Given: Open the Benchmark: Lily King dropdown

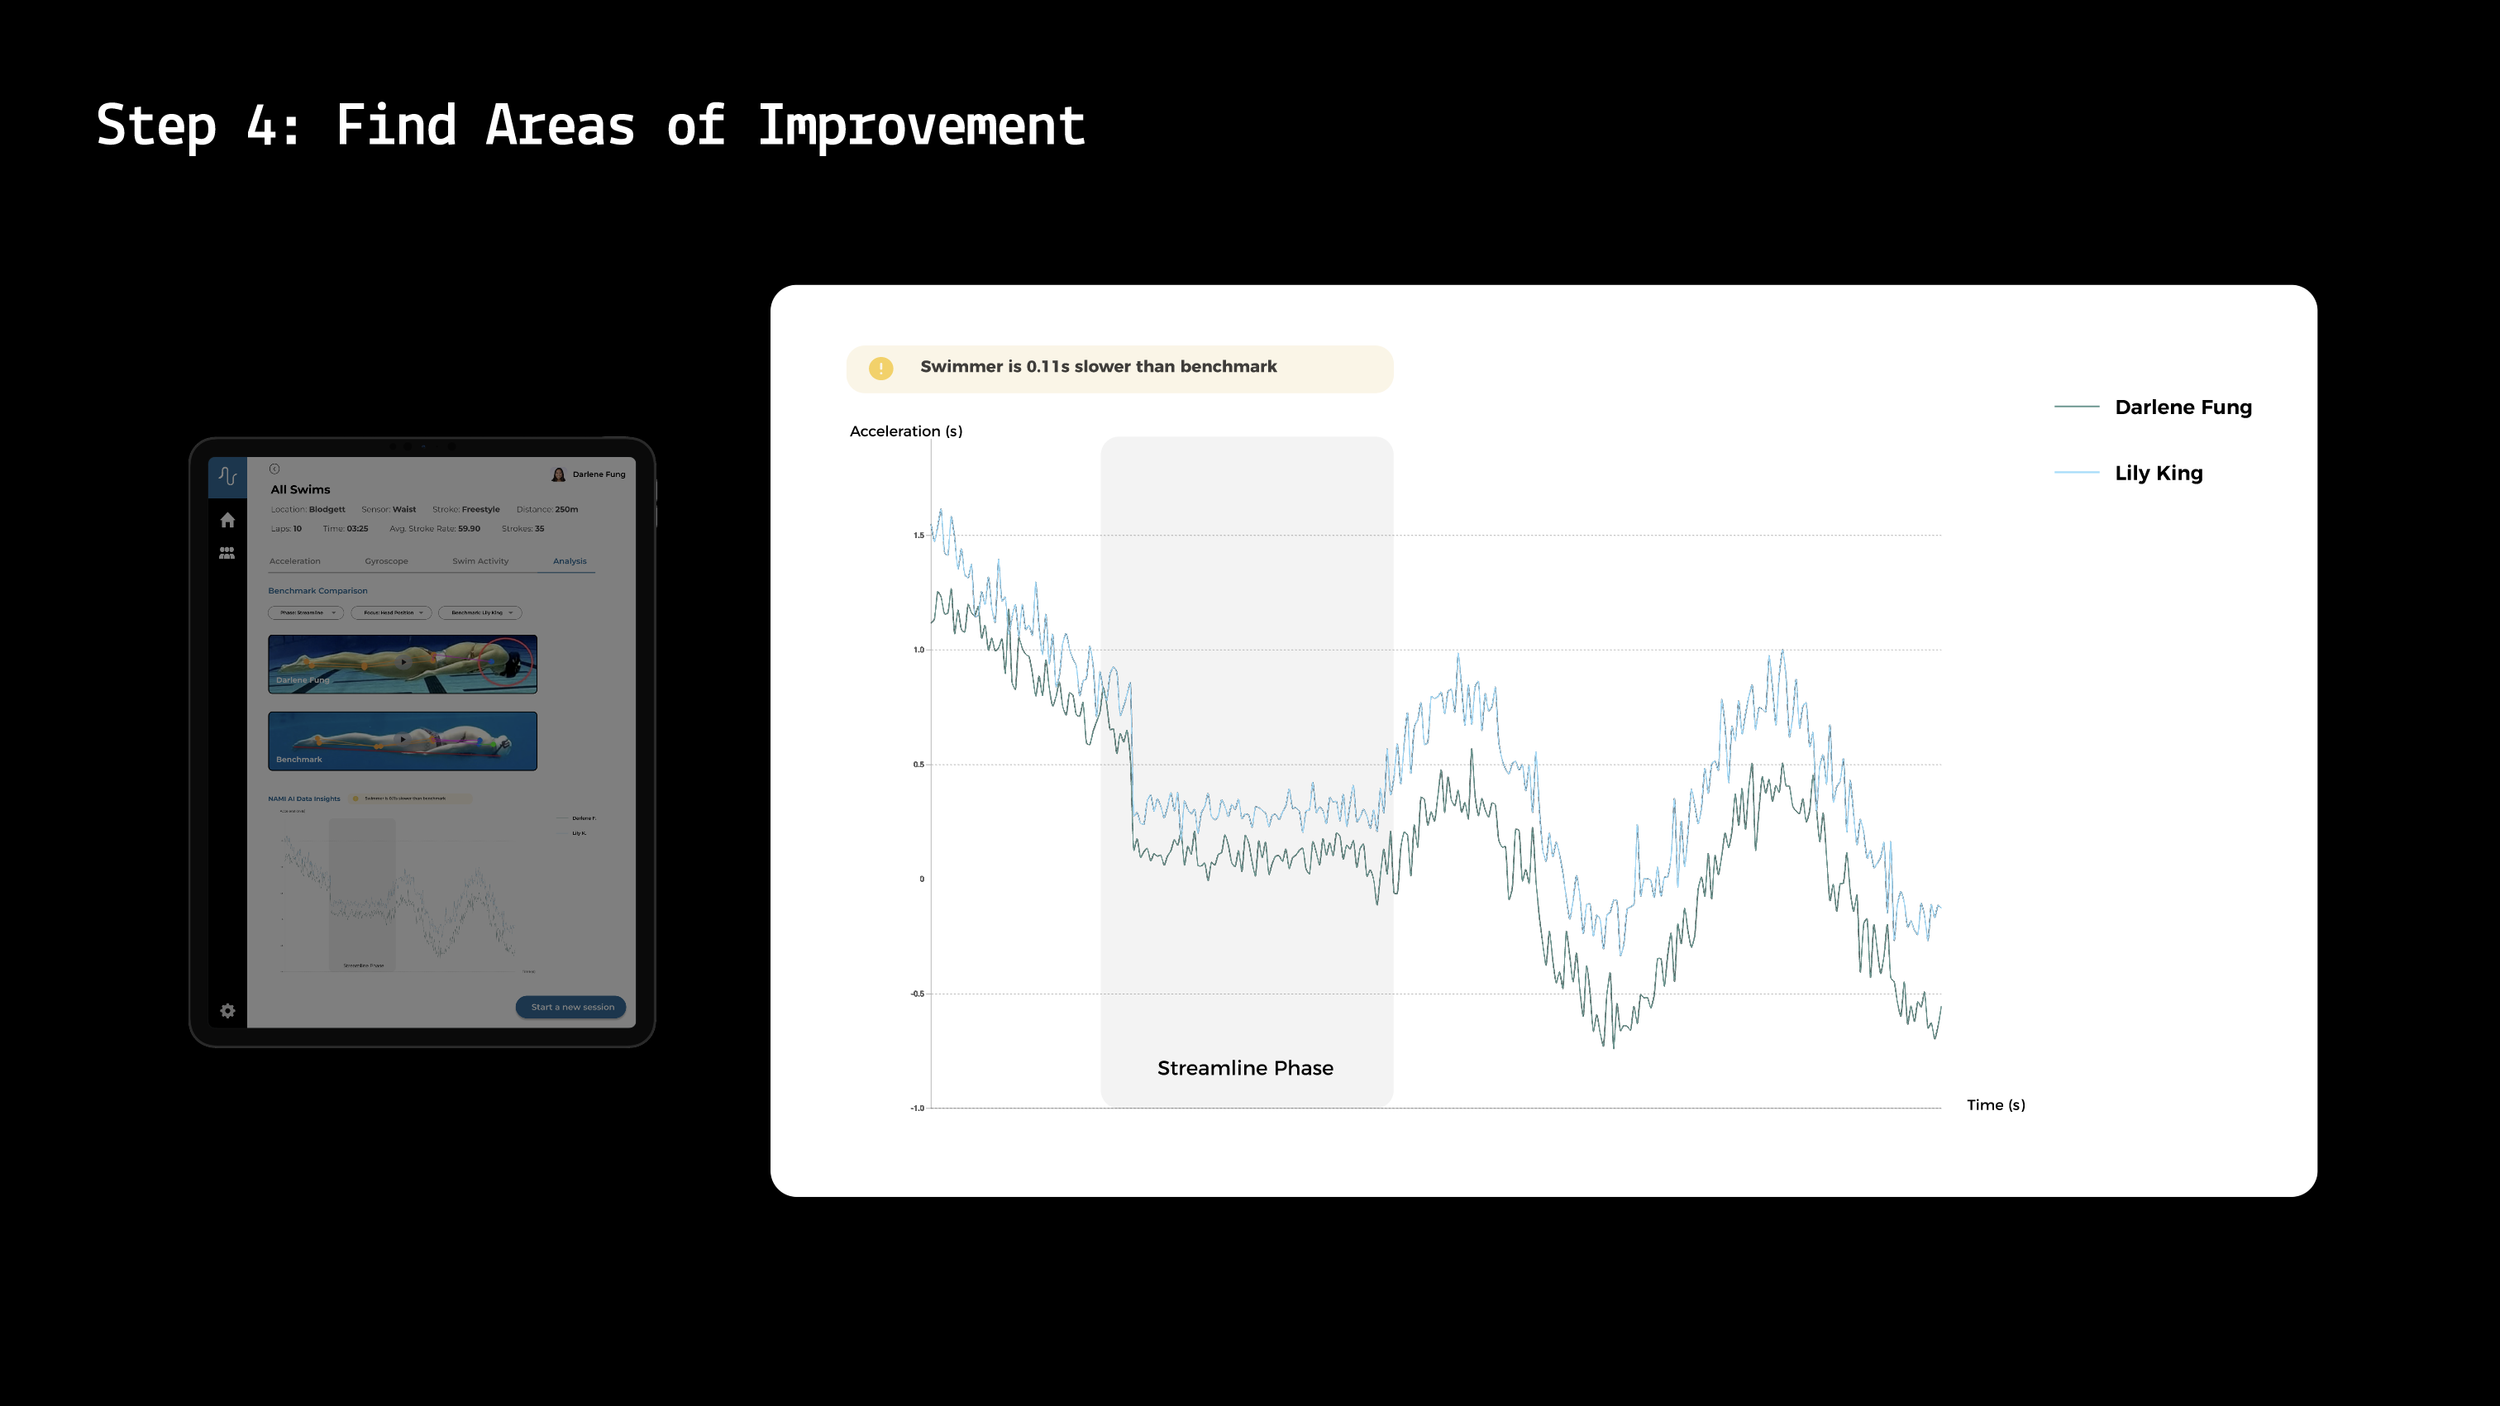Looking at the screenshot, I should click(x=480, y=613).
